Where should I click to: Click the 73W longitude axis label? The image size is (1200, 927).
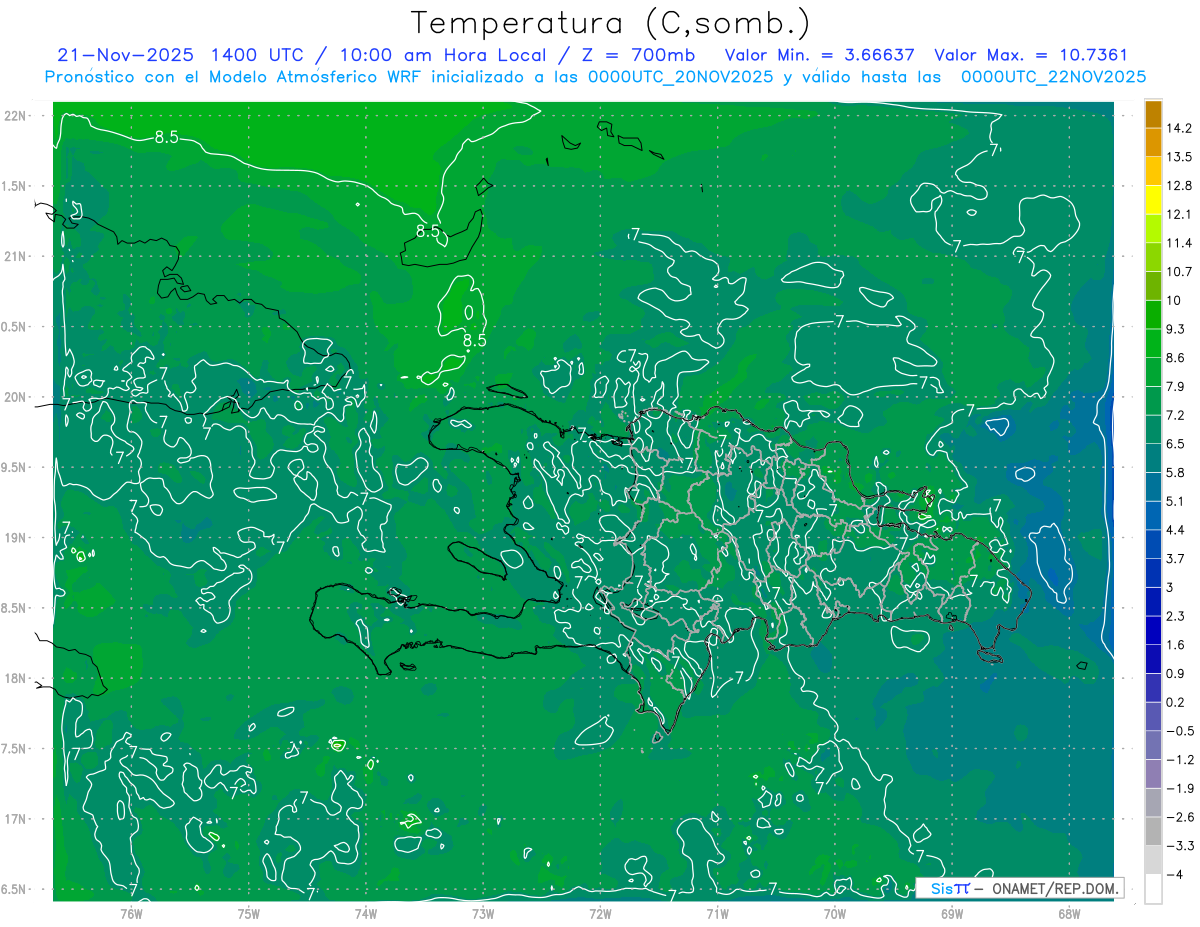coord(483,913)
